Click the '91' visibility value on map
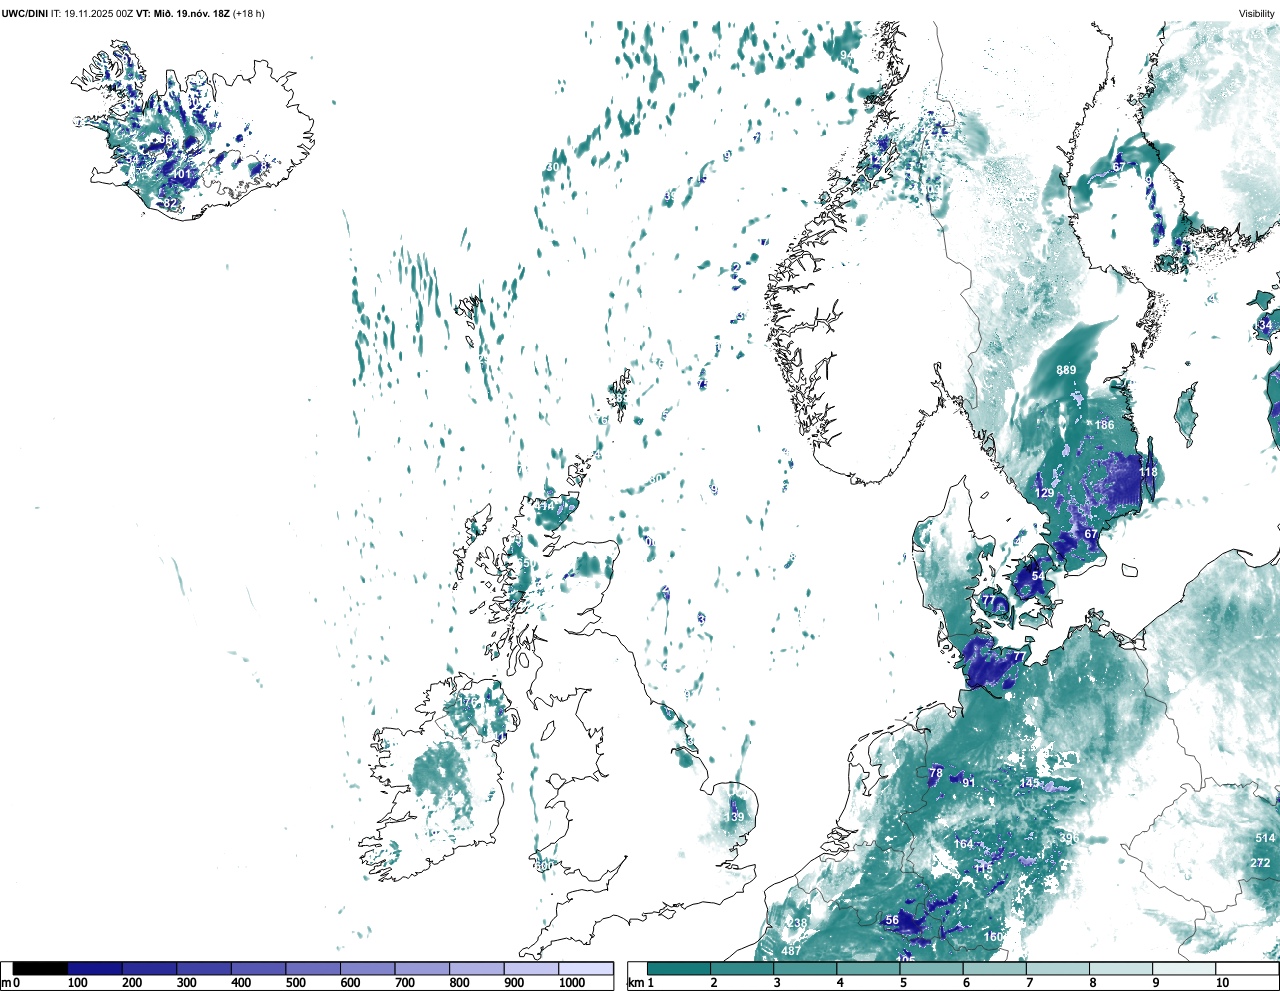This screenshot has width=1280, height=991. click(x=968, y=782)
